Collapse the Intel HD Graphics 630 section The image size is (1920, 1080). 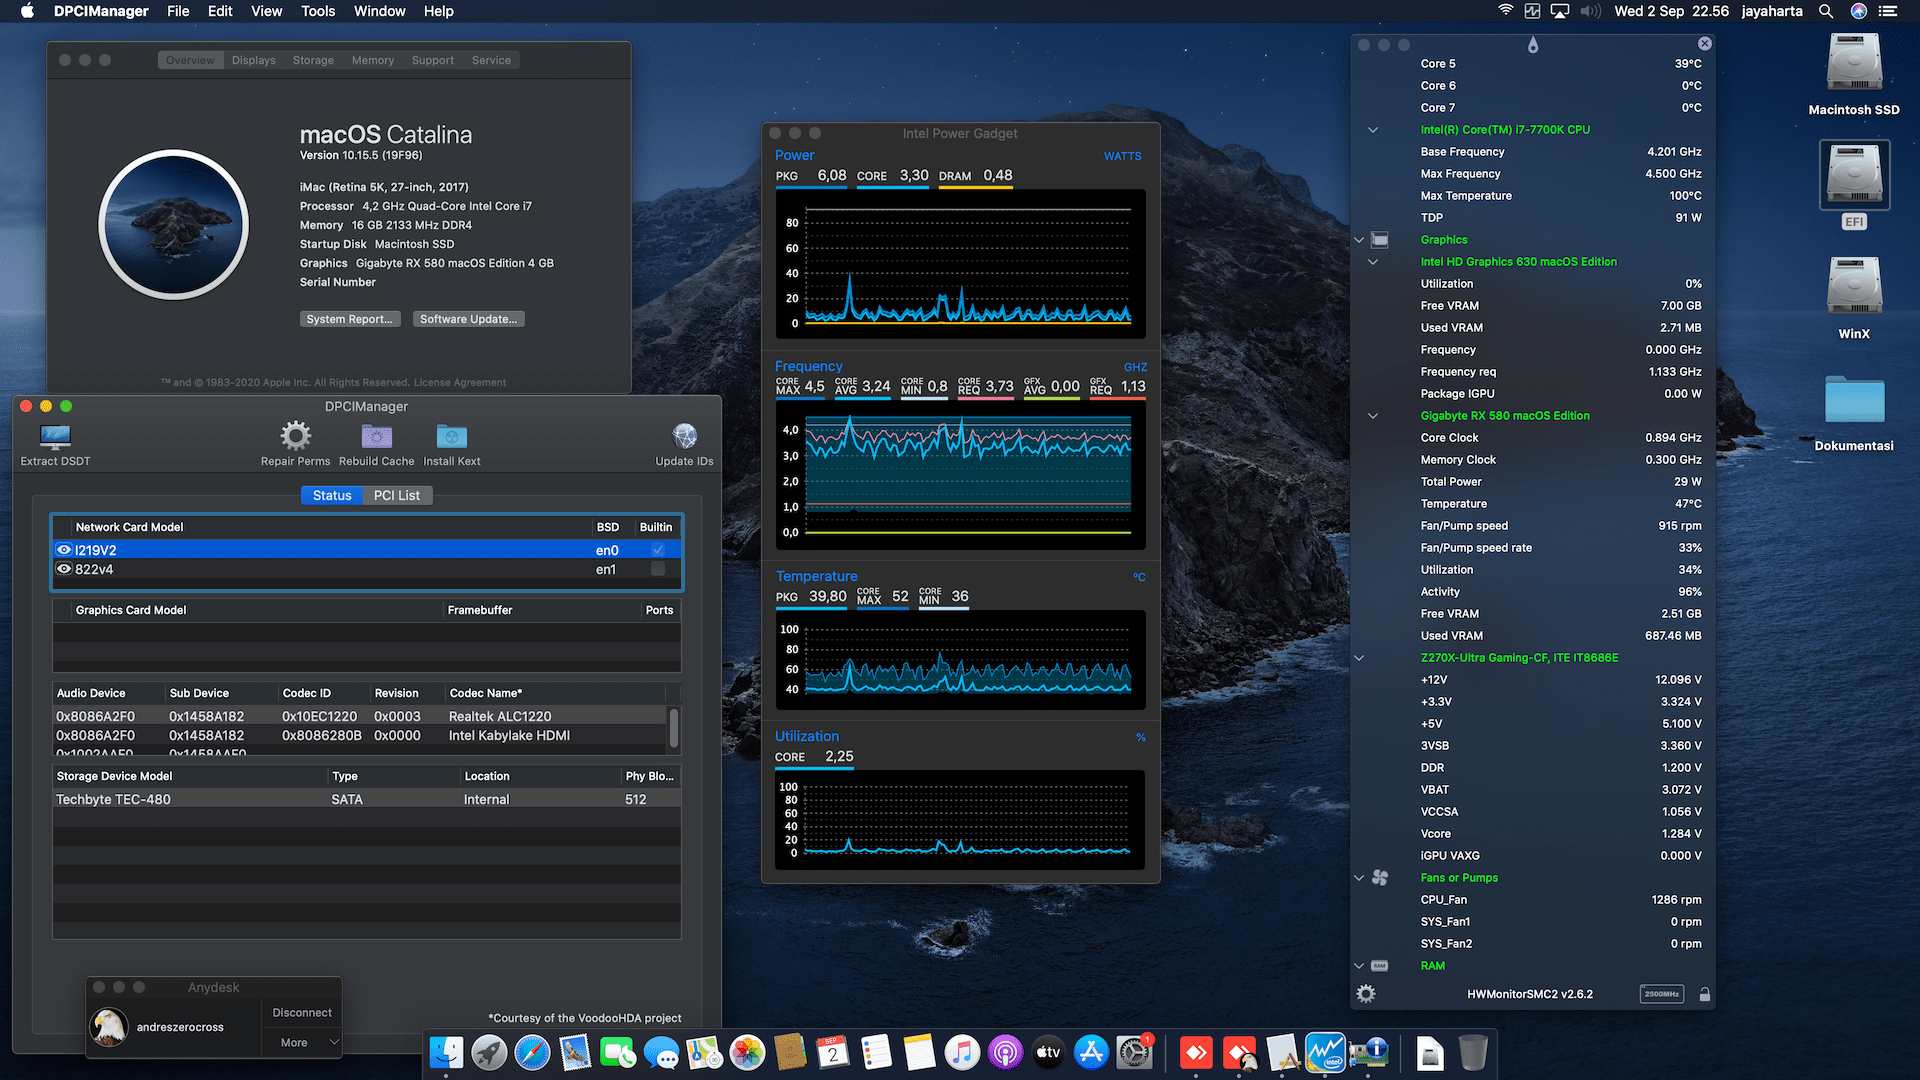1372,262
